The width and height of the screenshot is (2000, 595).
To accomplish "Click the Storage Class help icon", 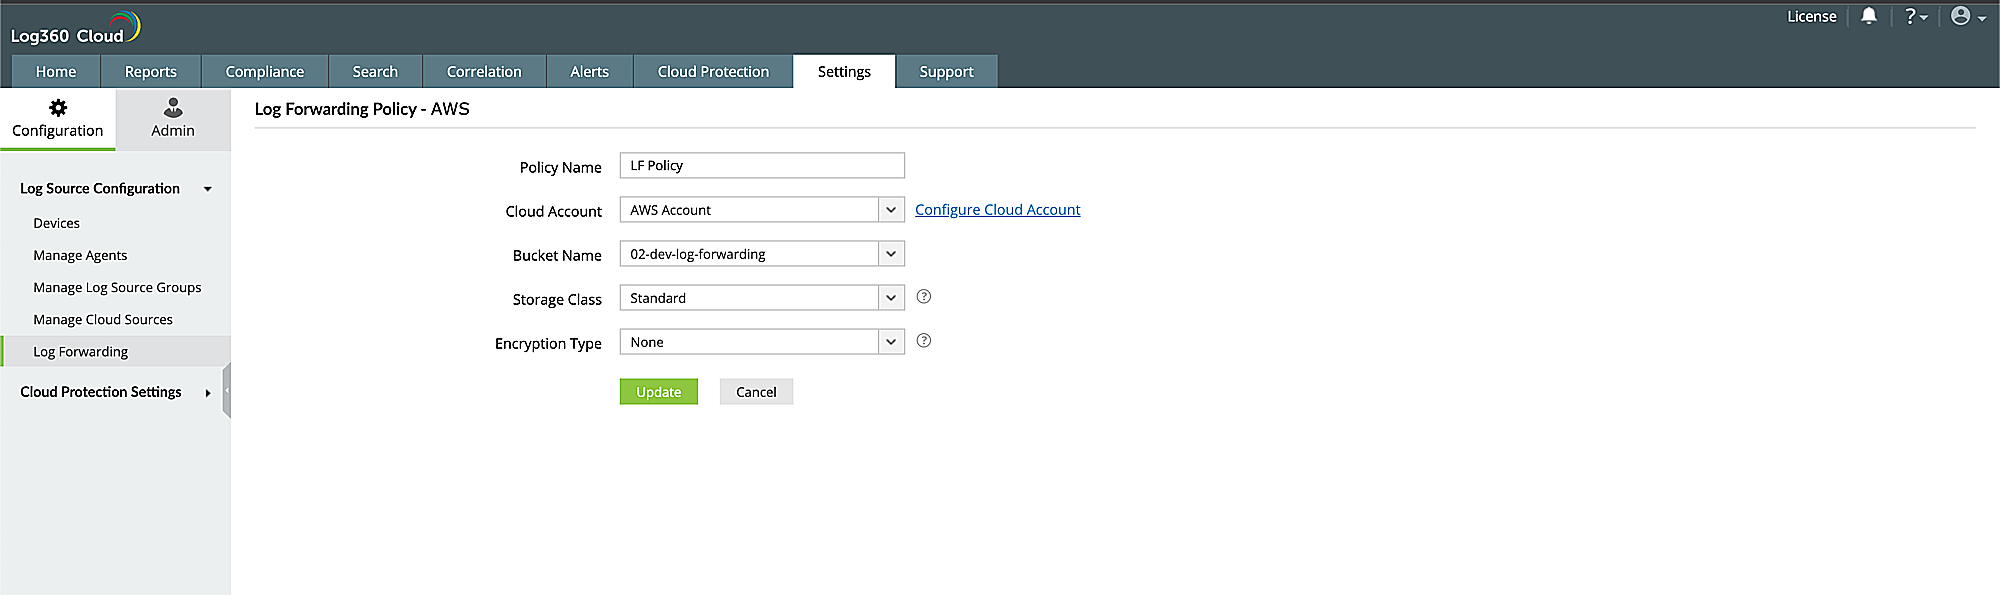I will coord(924,297).
